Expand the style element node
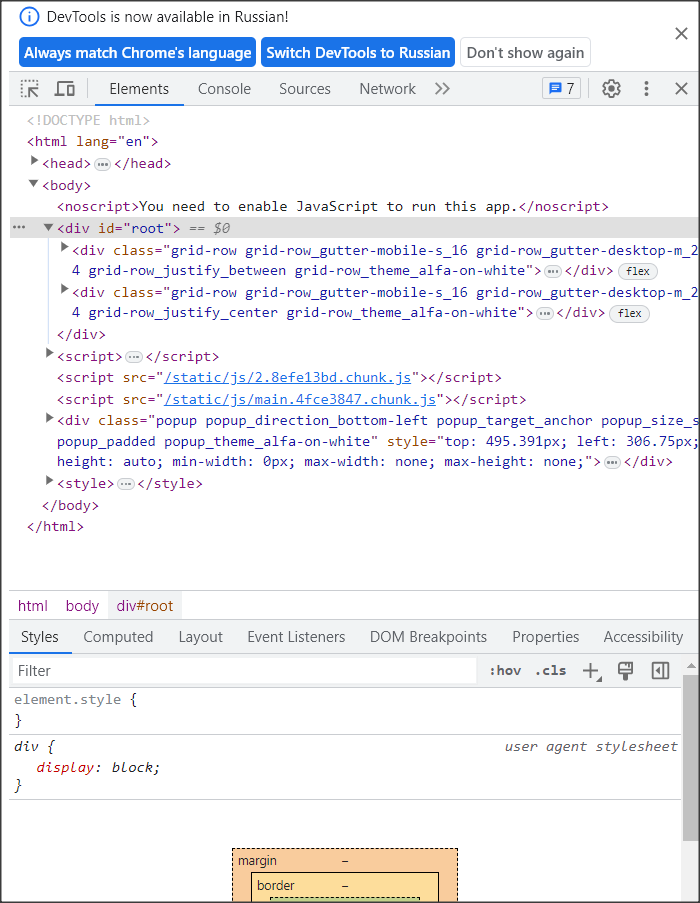 point(50,480)
